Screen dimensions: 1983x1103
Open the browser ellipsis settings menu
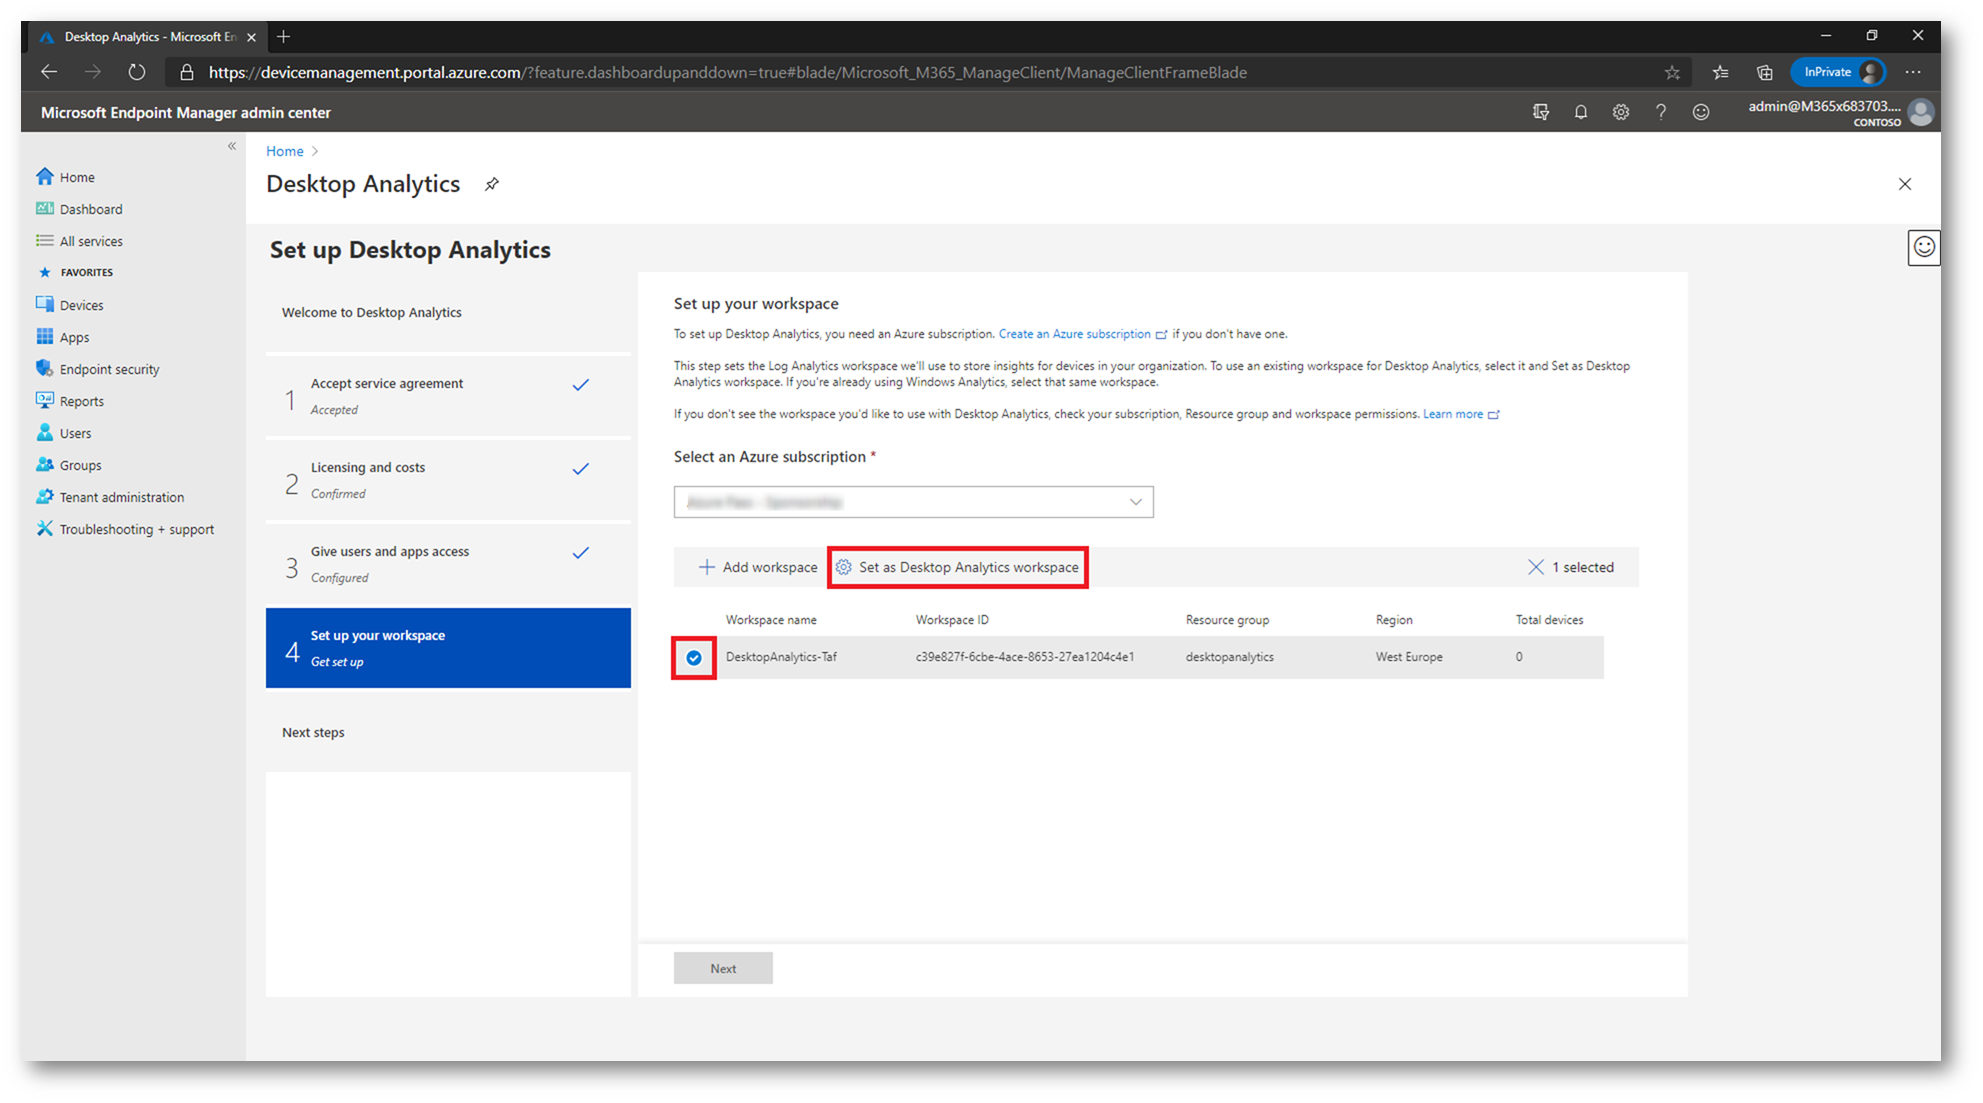coord(1912,72)
